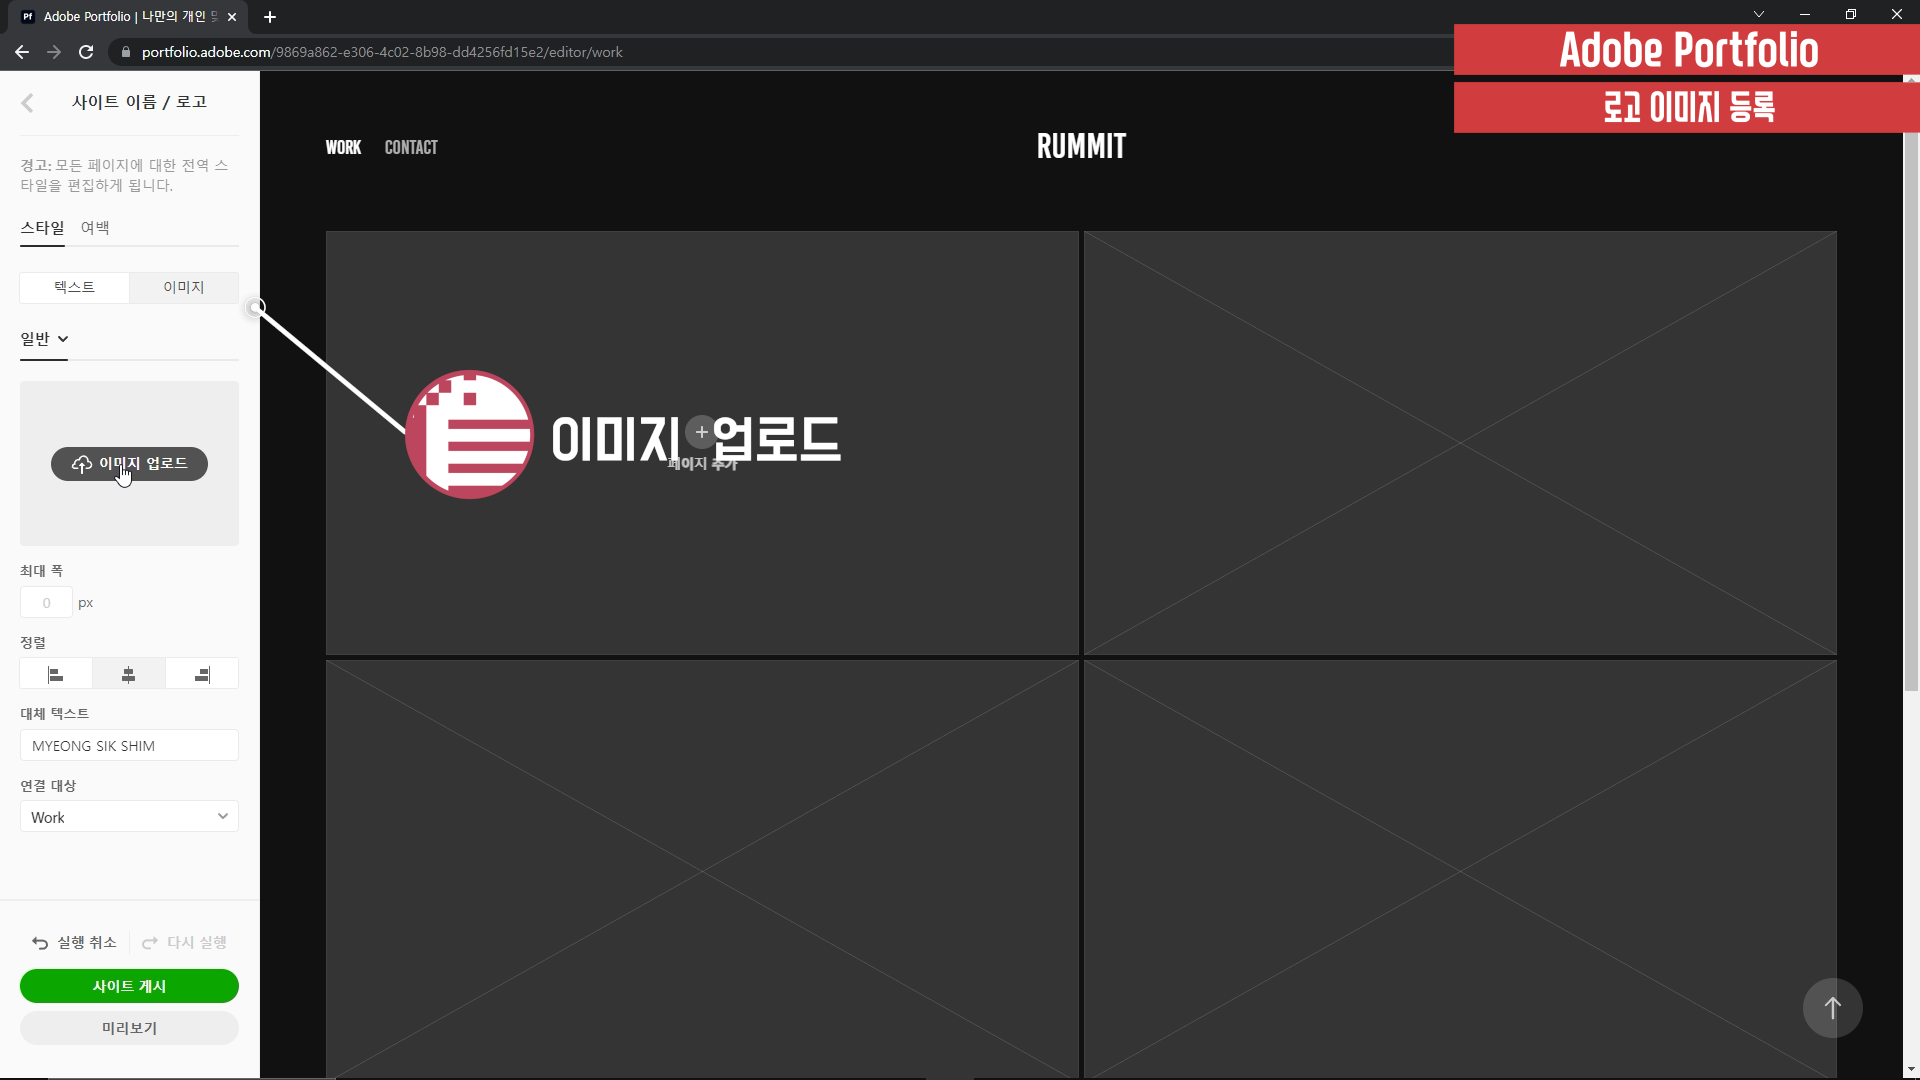Viewport: 1920px width, 1080px height.
Task: Switch to the 여백 tab
Action: (95, 228)
